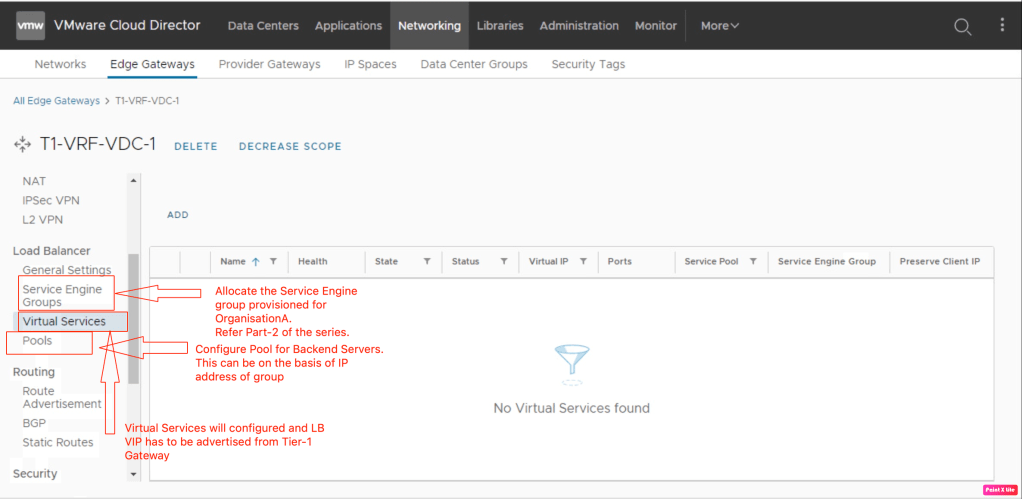Switch to the Provider Gateways tab

click(269, 64)
